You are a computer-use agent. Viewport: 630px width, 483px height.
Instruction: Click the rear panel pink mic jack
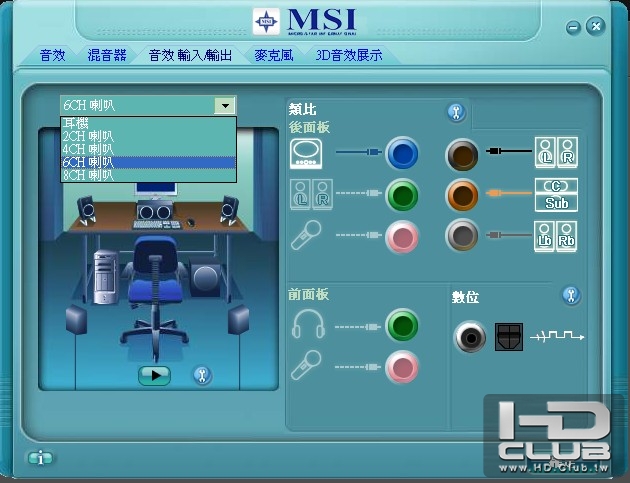tap(402, 237)
